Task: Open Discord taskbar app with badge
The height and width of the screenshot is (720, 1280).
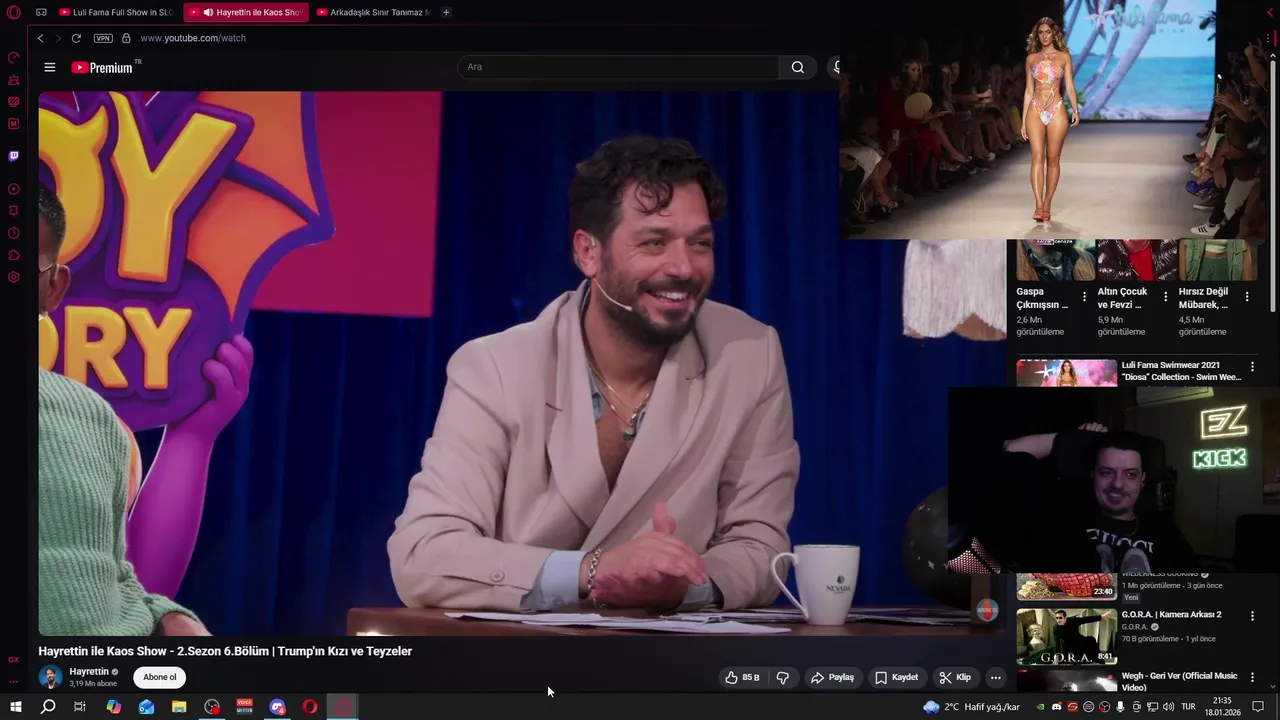Action: 277,707
